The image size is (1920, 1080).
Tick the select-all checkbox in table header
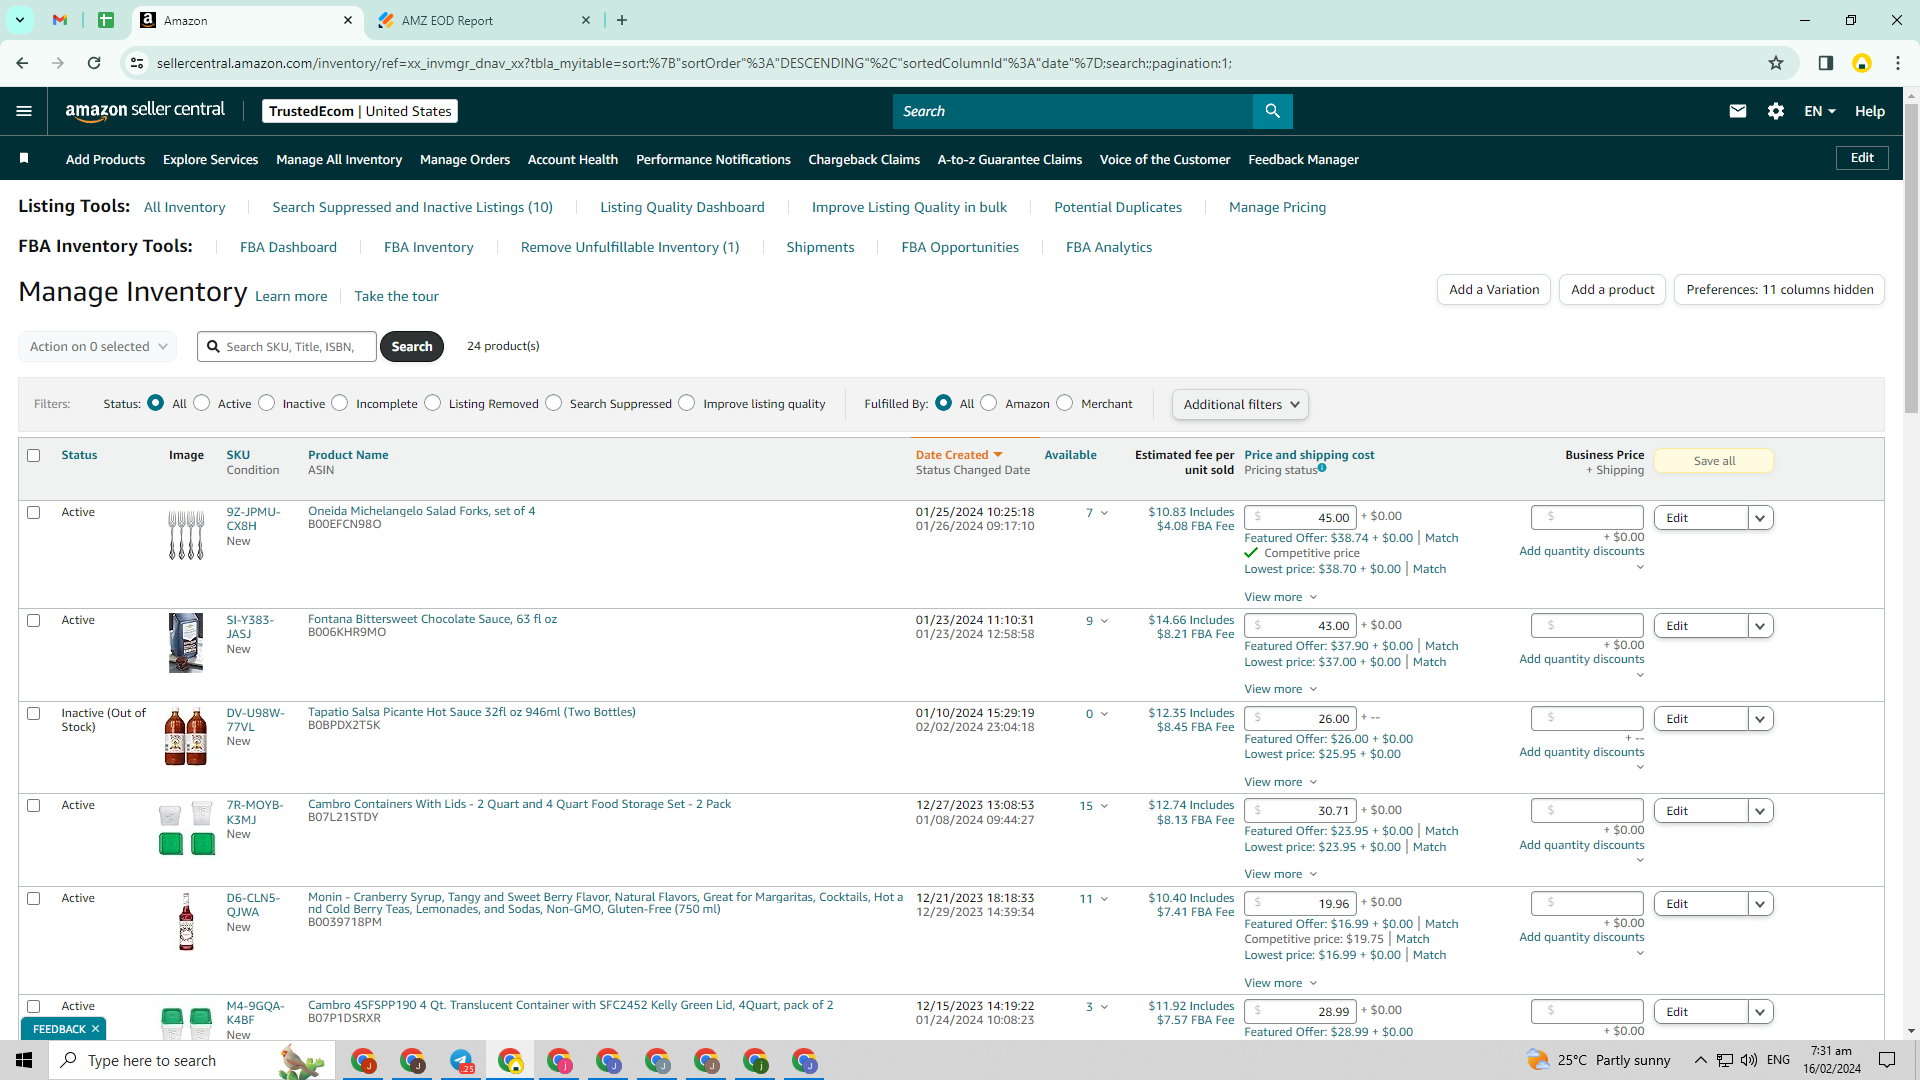pyautogui.click(x=34, y=455)
